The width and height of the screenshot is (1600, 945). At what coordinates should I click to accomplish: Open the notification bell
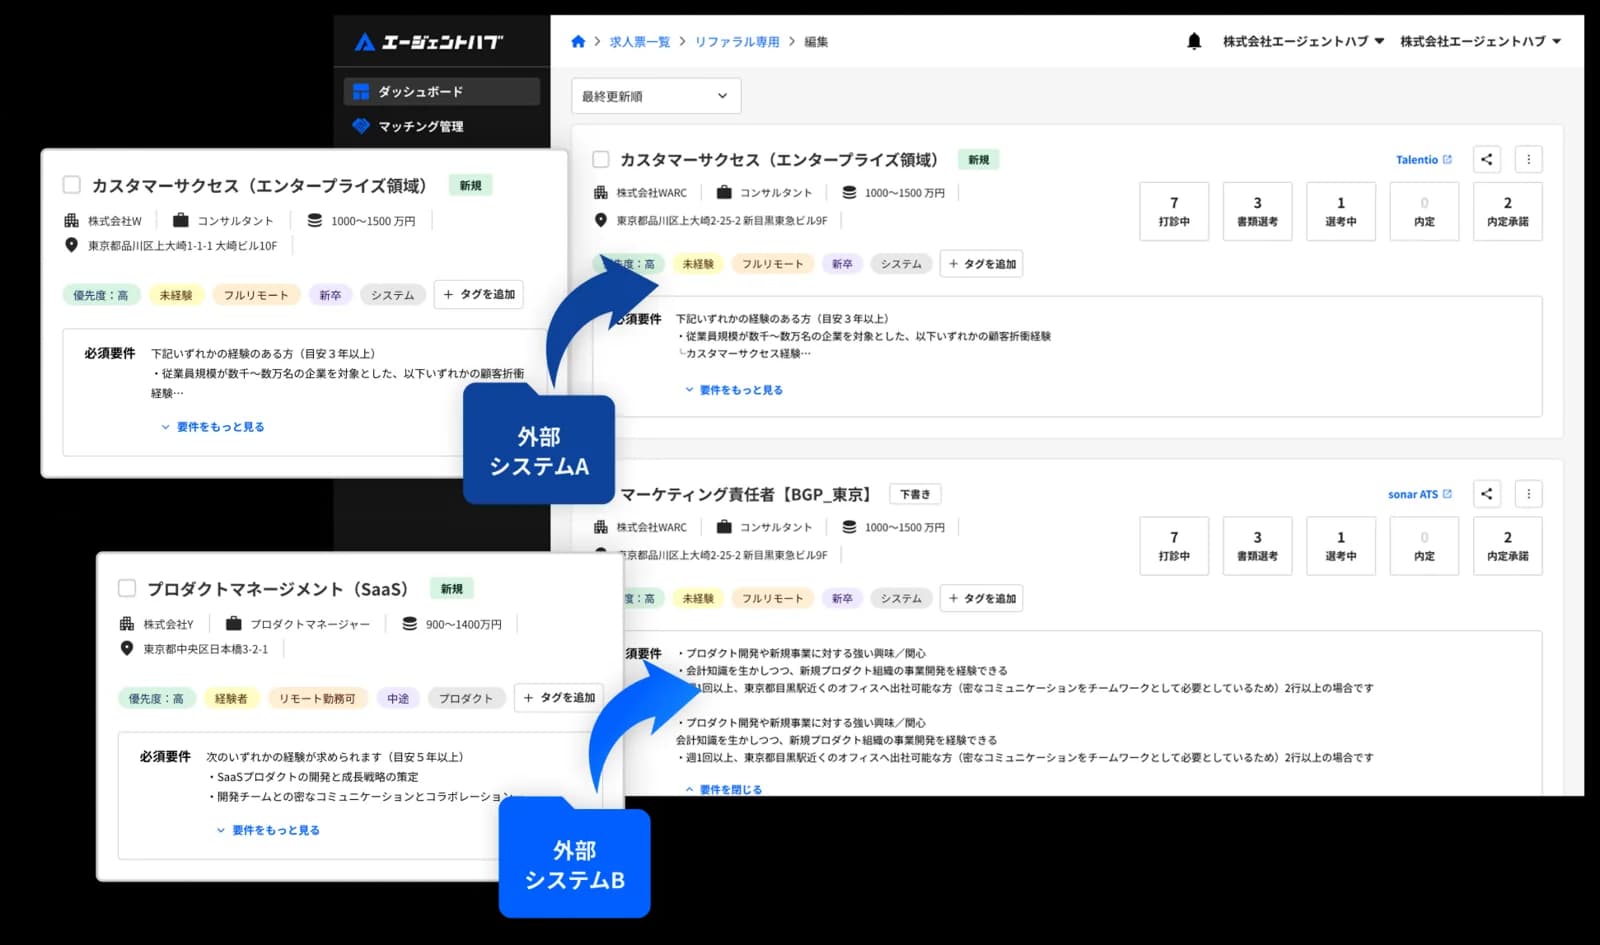pos(1194,41)
